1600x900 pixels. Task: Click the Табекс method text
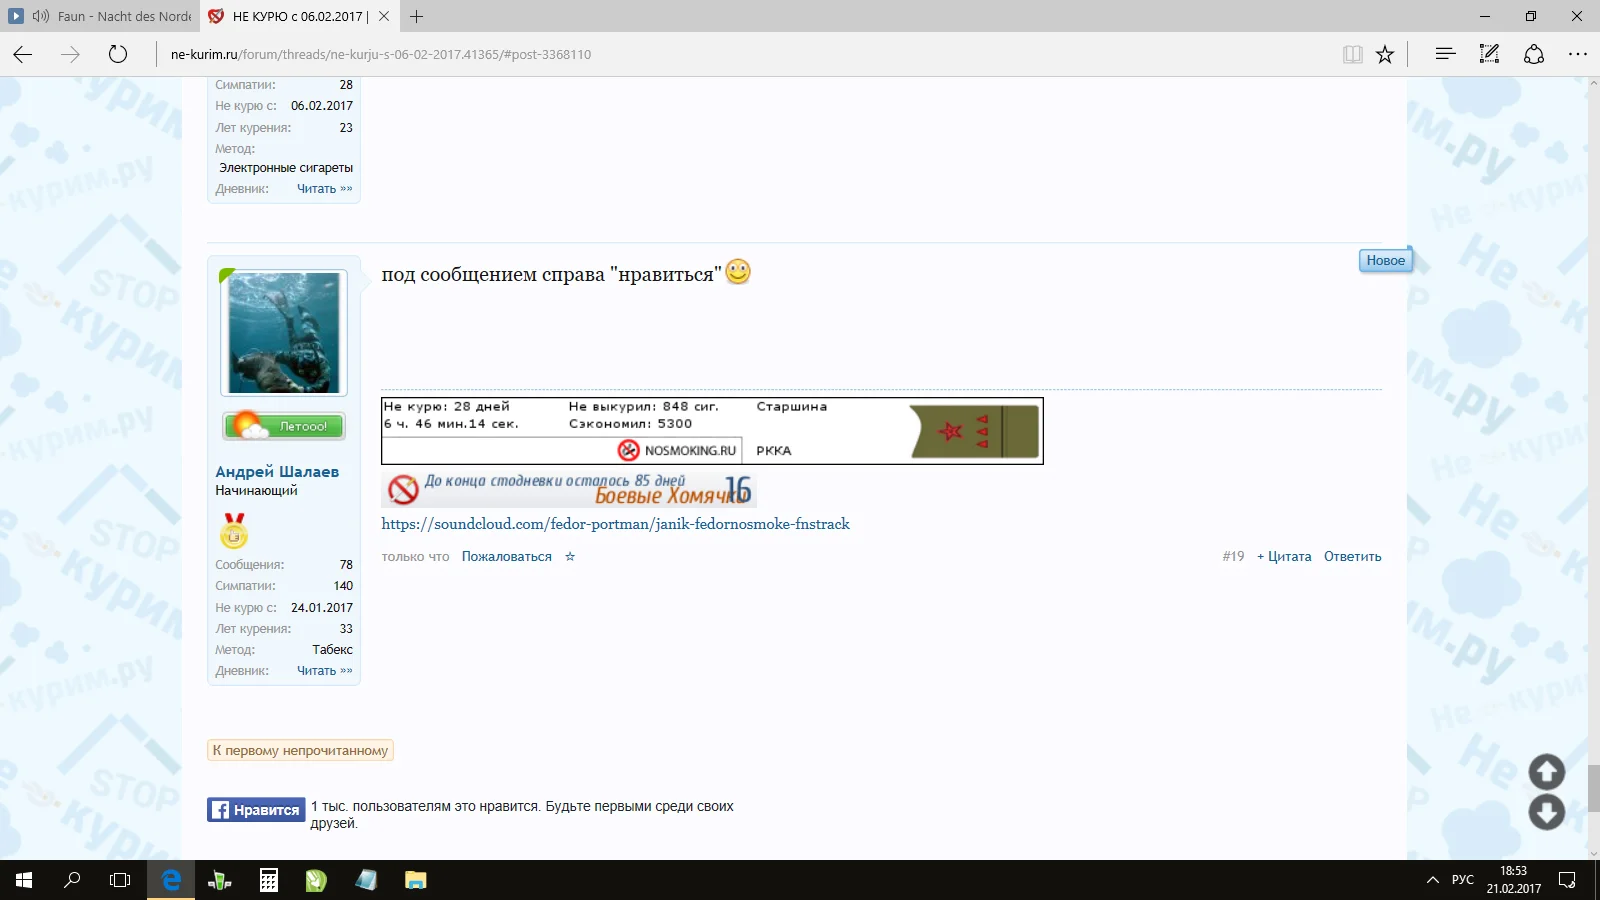point(332,650)
